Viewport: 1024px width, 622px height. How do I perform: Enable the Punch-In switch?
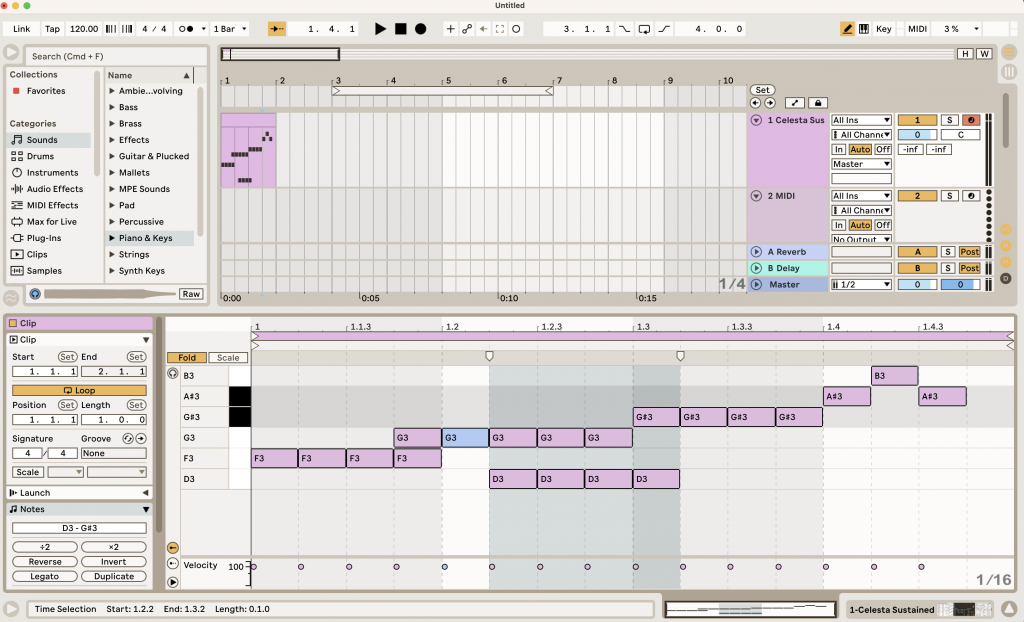pyautogui.click(x=625, y=29)
